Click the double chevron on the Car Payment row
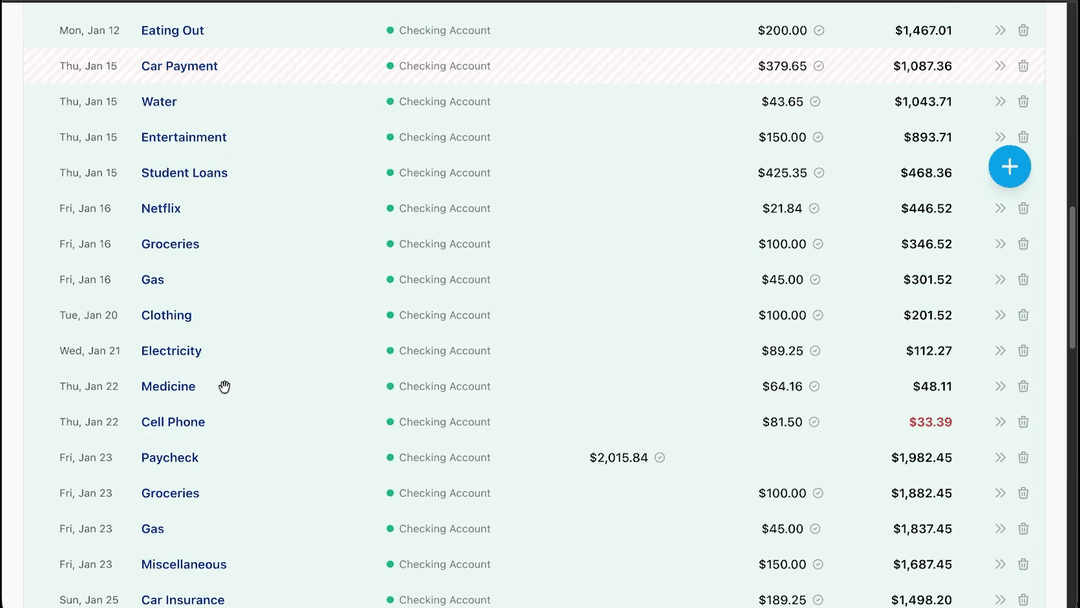Viewport: 1080px width, 608px height. click(x=1000, y=66)
